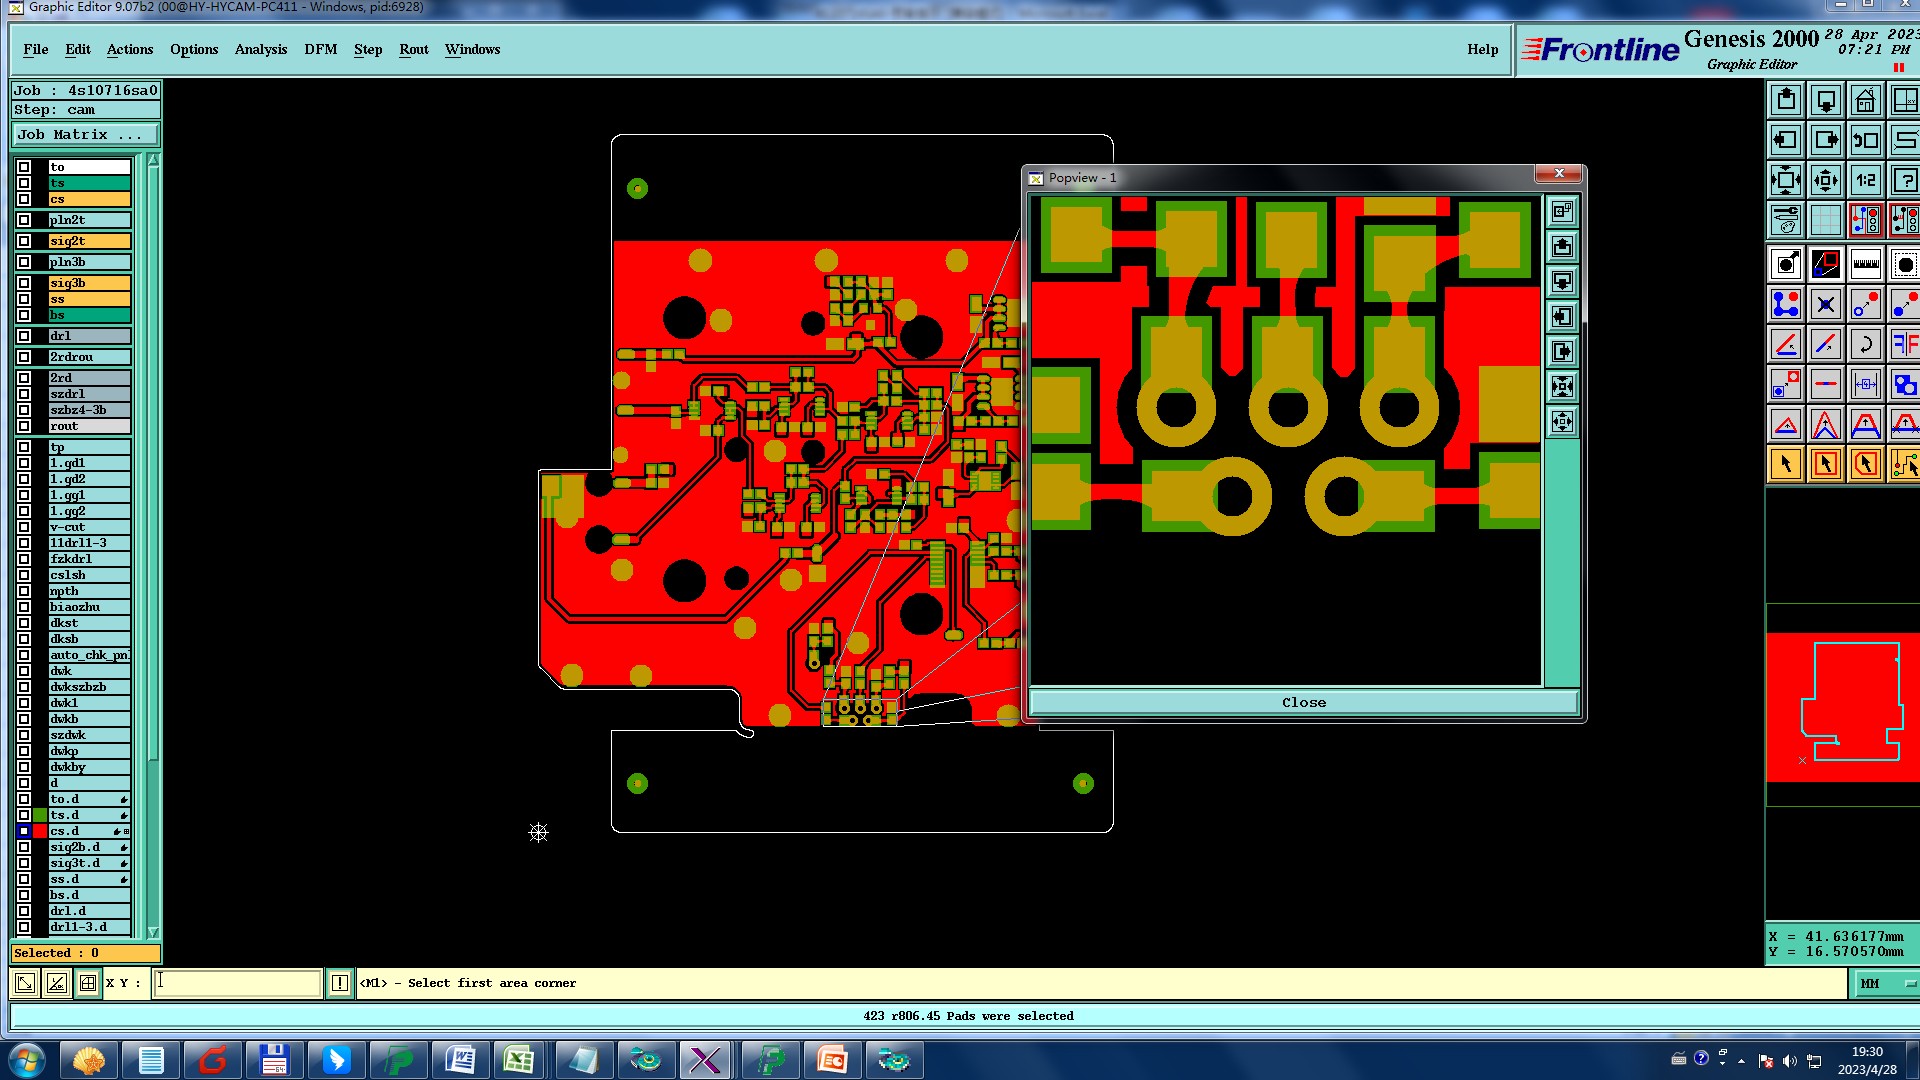Click layer list scroll down arrow
The height and width of the screenshot is (1080, 1920).
[153, 932]
